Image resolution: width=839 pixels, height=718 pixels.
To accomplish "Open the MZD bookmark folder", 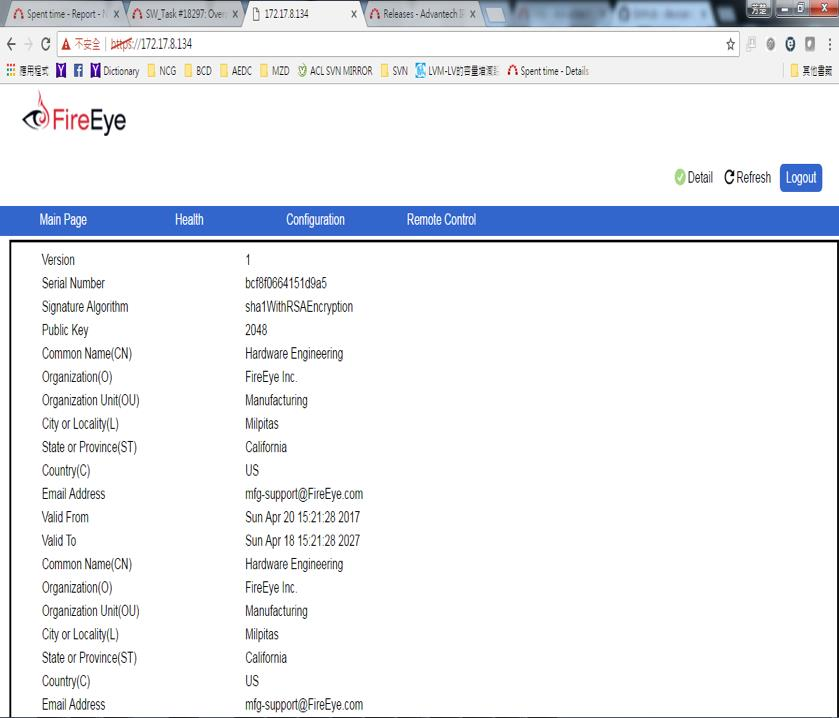I will point(275,71).
